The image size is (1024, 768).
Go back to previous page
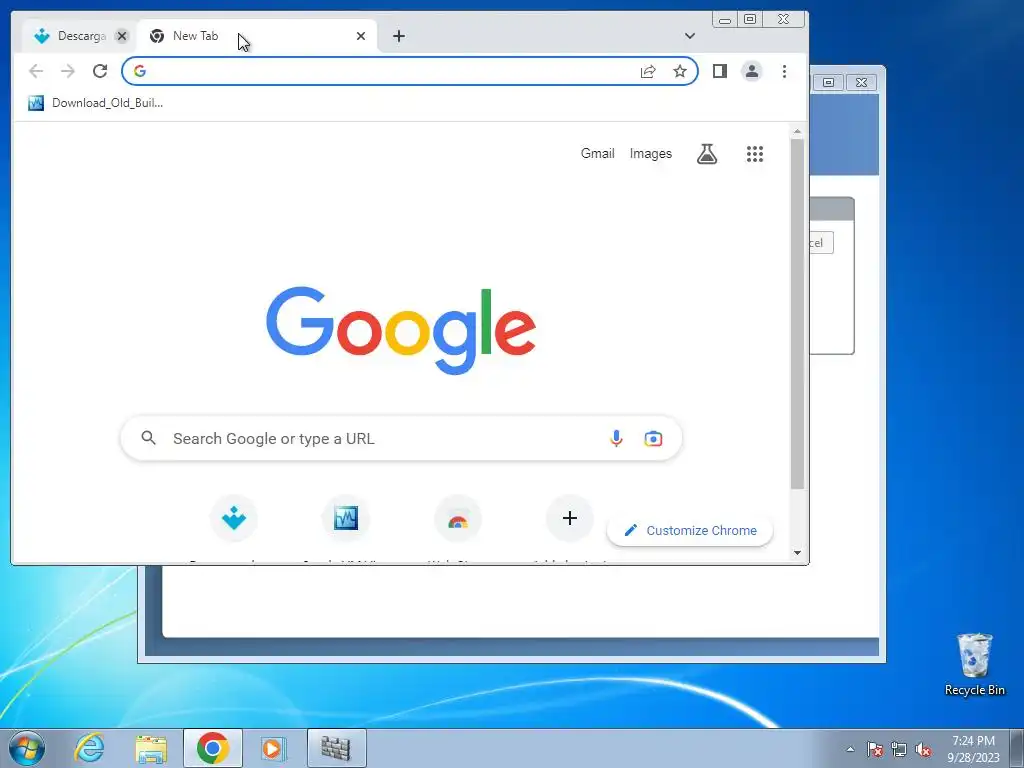point(36,71)
